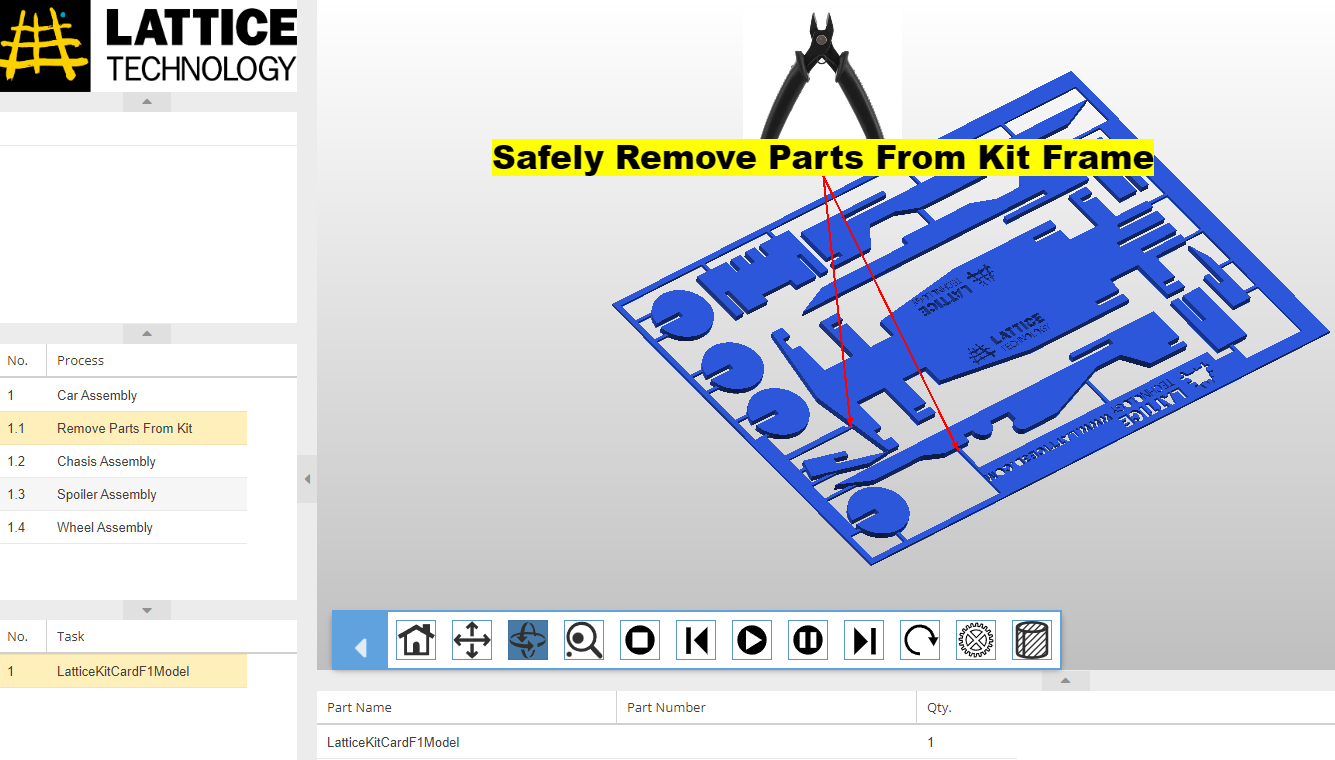Skip to the next animation step
Image resolution: width=1335 pixels, height=760 pixels.
863,640
